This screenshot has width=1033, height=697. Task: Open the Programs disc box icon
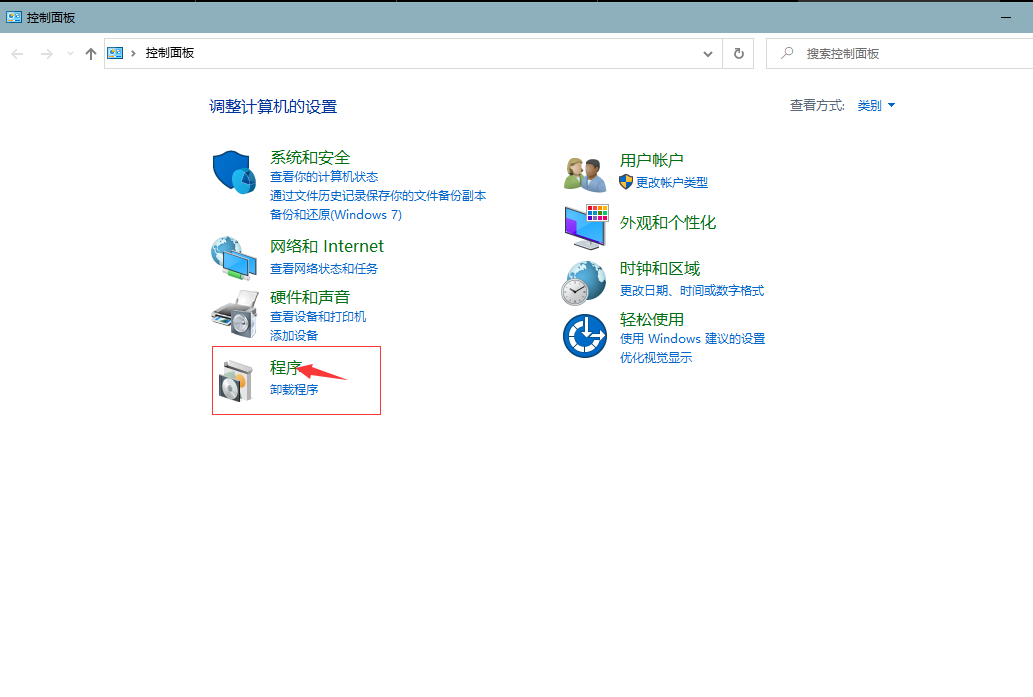coord(236,381)
